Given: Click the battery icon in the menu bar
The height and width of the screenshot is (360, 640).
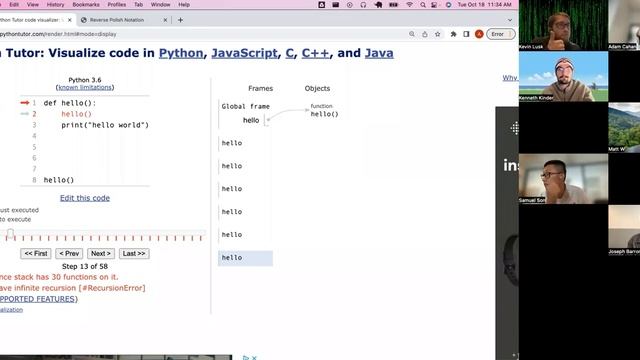Looking at the screenshot, I should click(393, 4).
